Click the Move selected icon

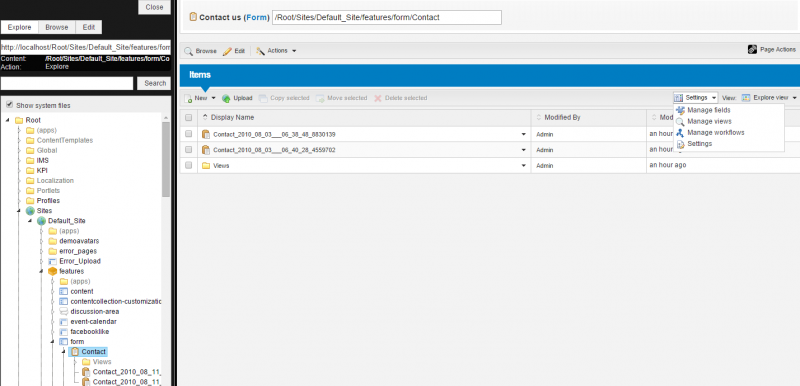click(320, 98)
